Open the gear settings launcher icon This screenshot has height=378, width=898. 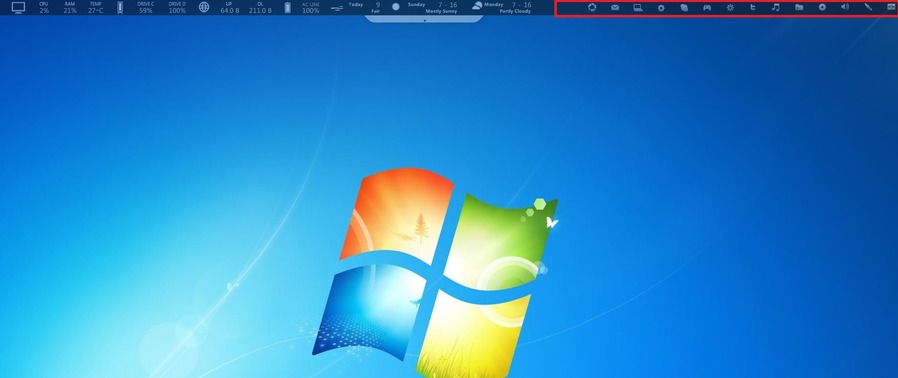(661, 8)
